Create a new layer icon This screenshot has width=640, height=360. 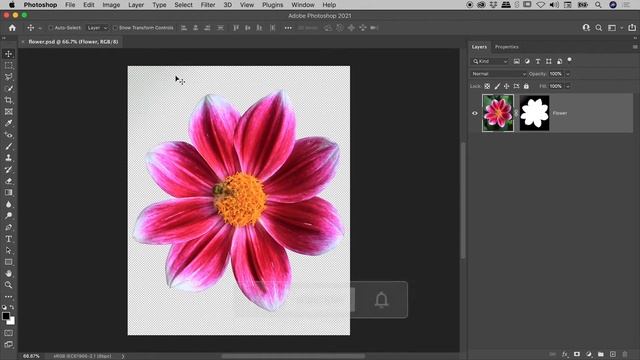(x=613, y=354)
